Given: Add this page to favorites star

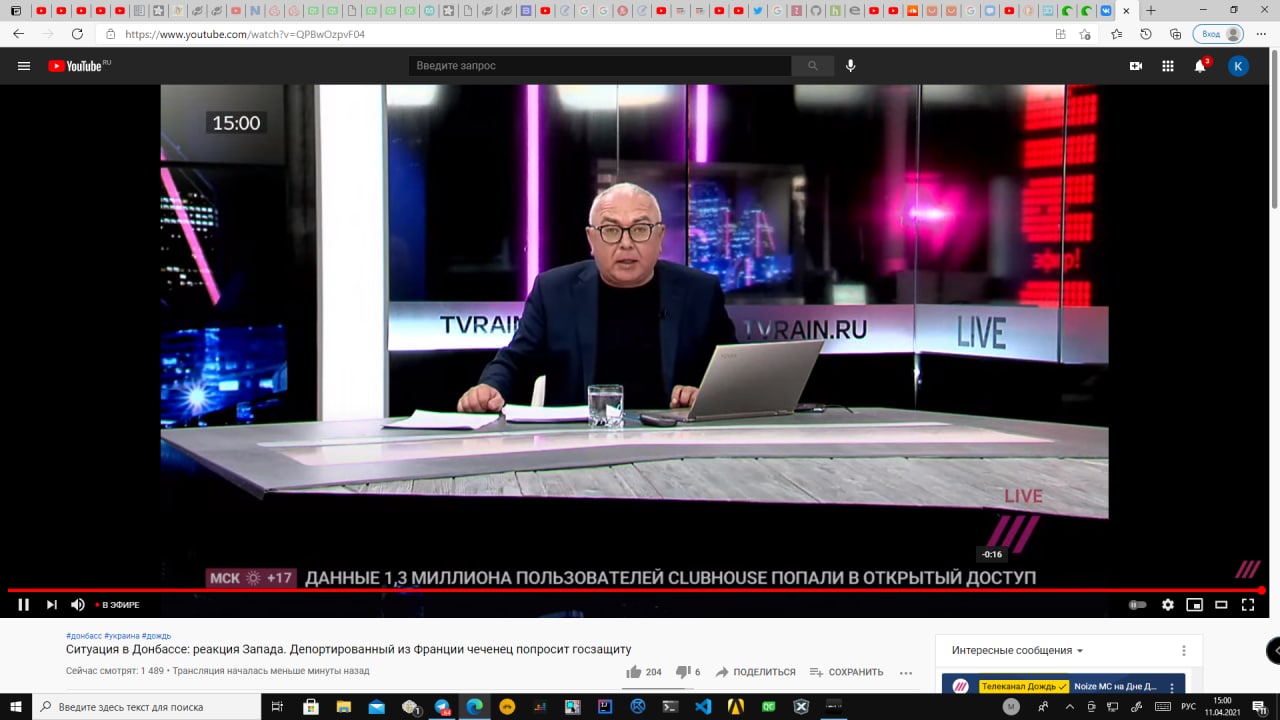Looking at the screenshot, I should point(1085,34).
